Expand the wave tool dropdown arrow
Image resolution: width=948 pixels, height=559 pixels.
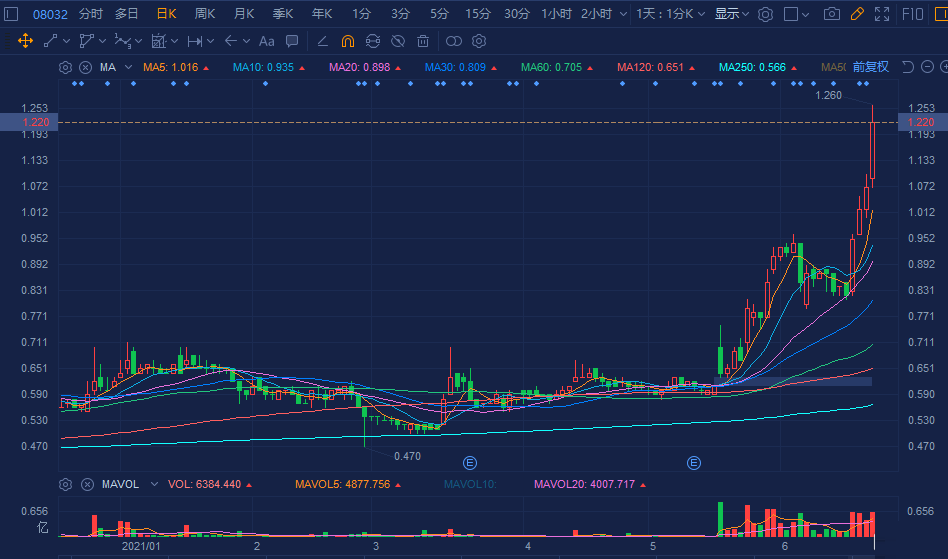coord(138,41)
